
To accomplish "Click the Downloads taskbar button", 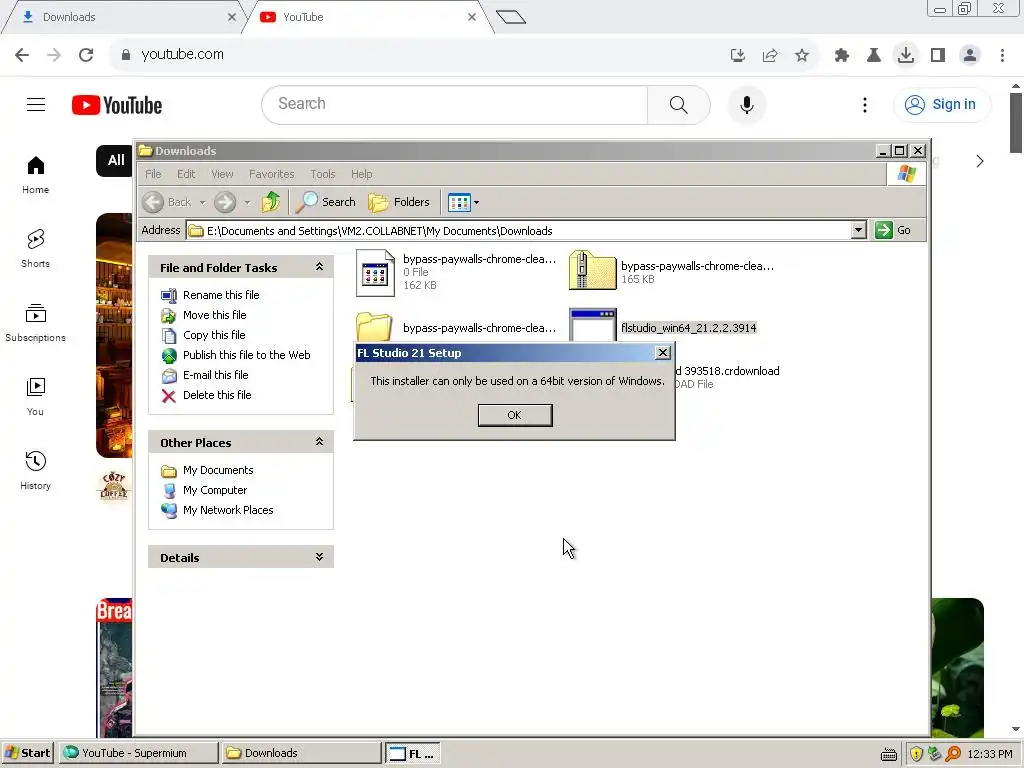I will click(300, 753).
